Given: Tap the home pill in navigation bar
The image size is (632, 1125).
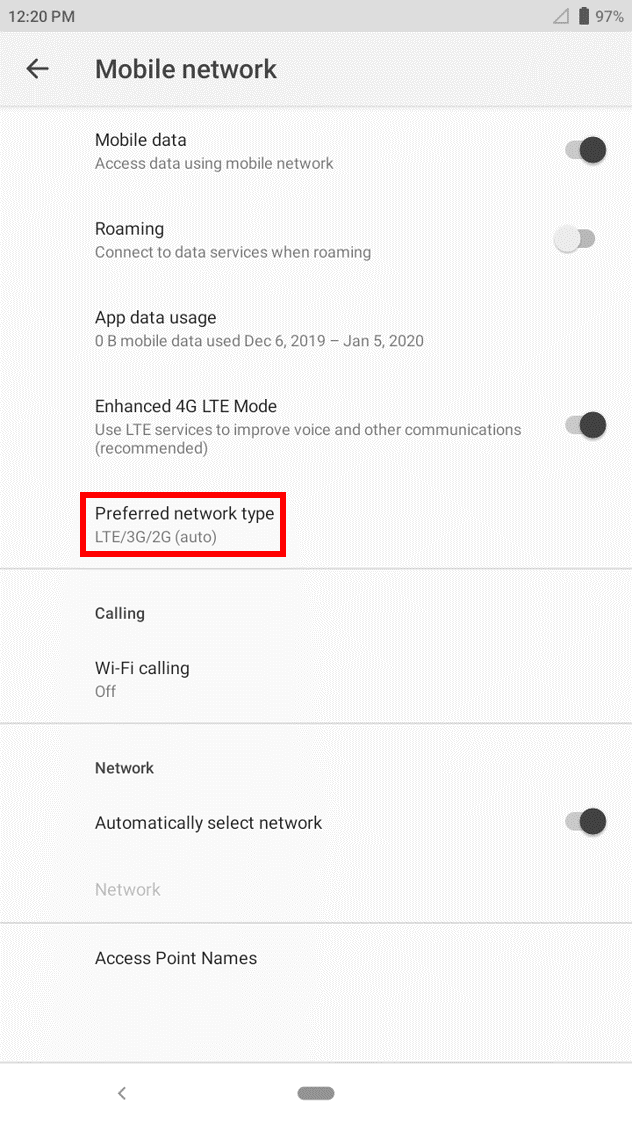Looking at the screenshot, I should [x=315, y=1093].
